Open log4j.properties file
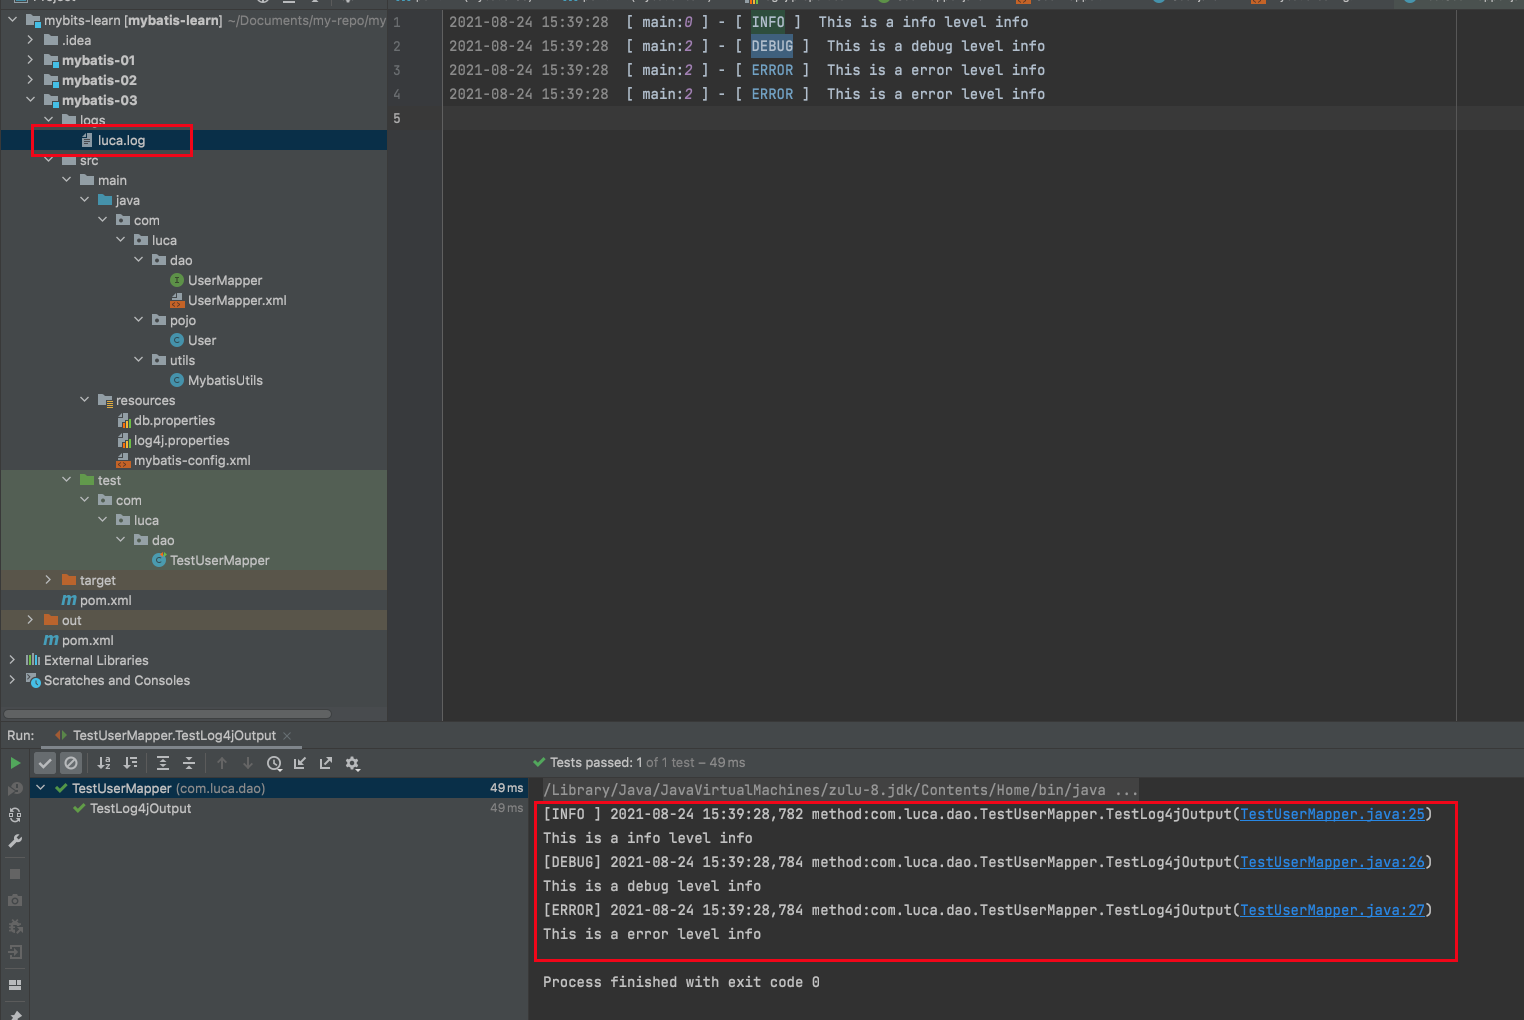This screenshot has width=1524, height=1020. pyautogui.click(x=181, y=440)
